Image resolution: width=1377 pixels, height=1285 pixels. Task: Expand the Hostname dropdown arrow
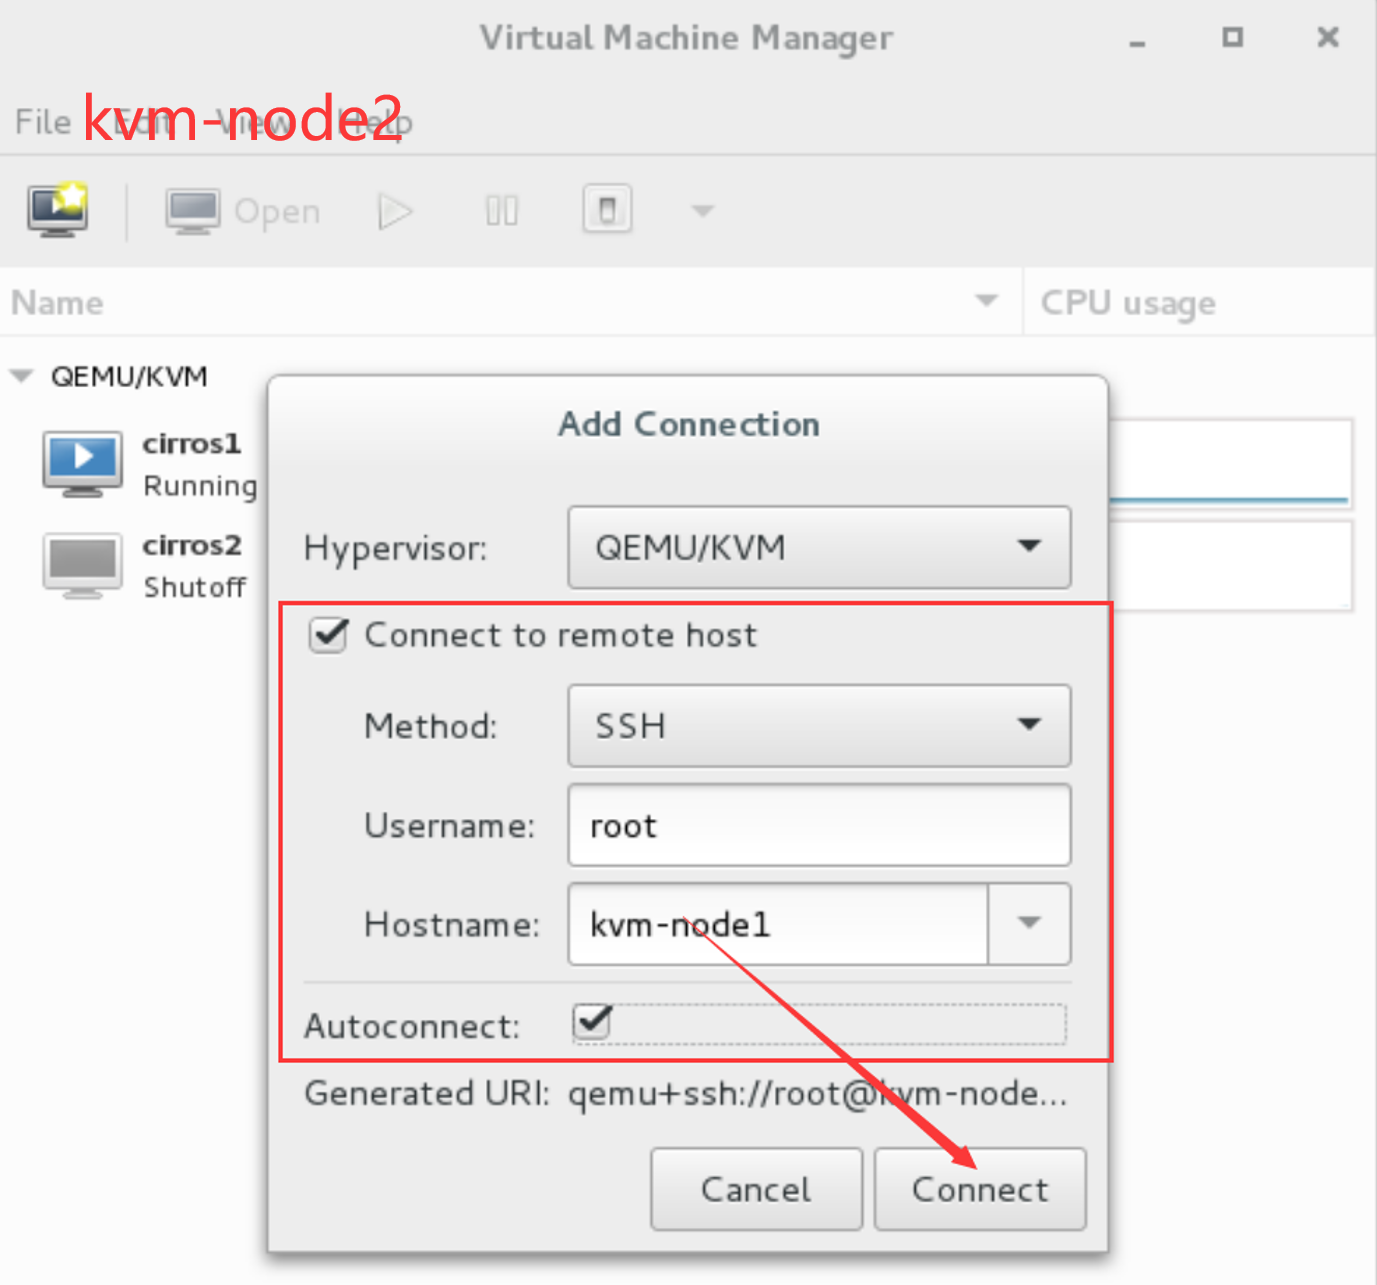click(x=1029, y=924)
